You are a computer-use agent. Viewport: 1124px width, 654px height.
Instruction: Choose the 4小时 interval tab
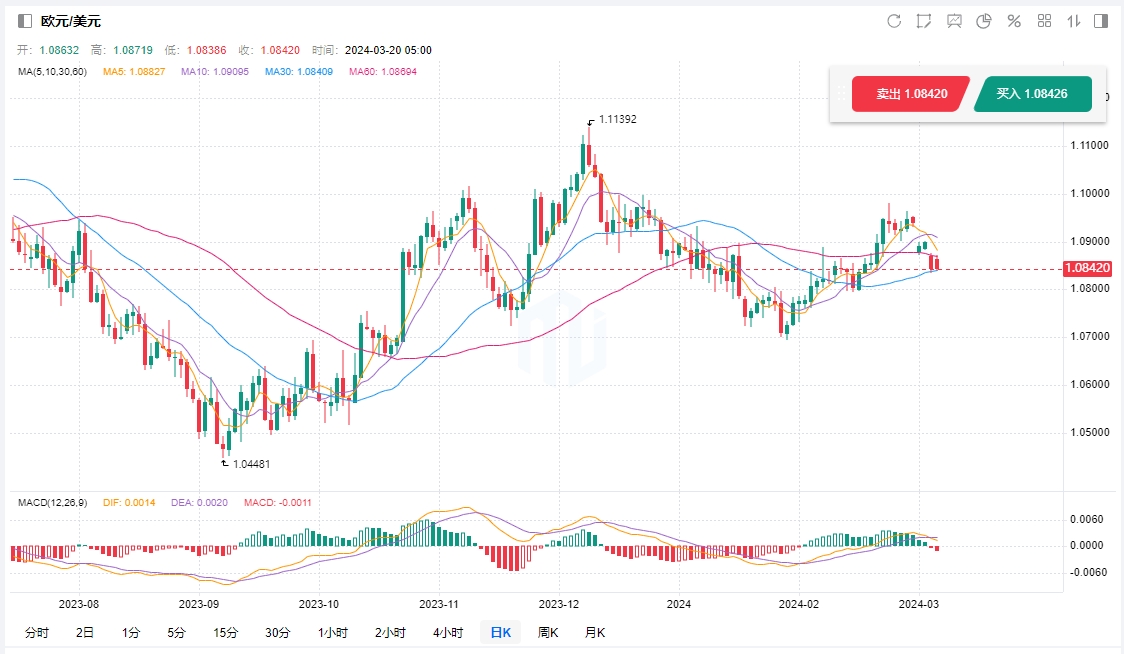pos(448,632)
